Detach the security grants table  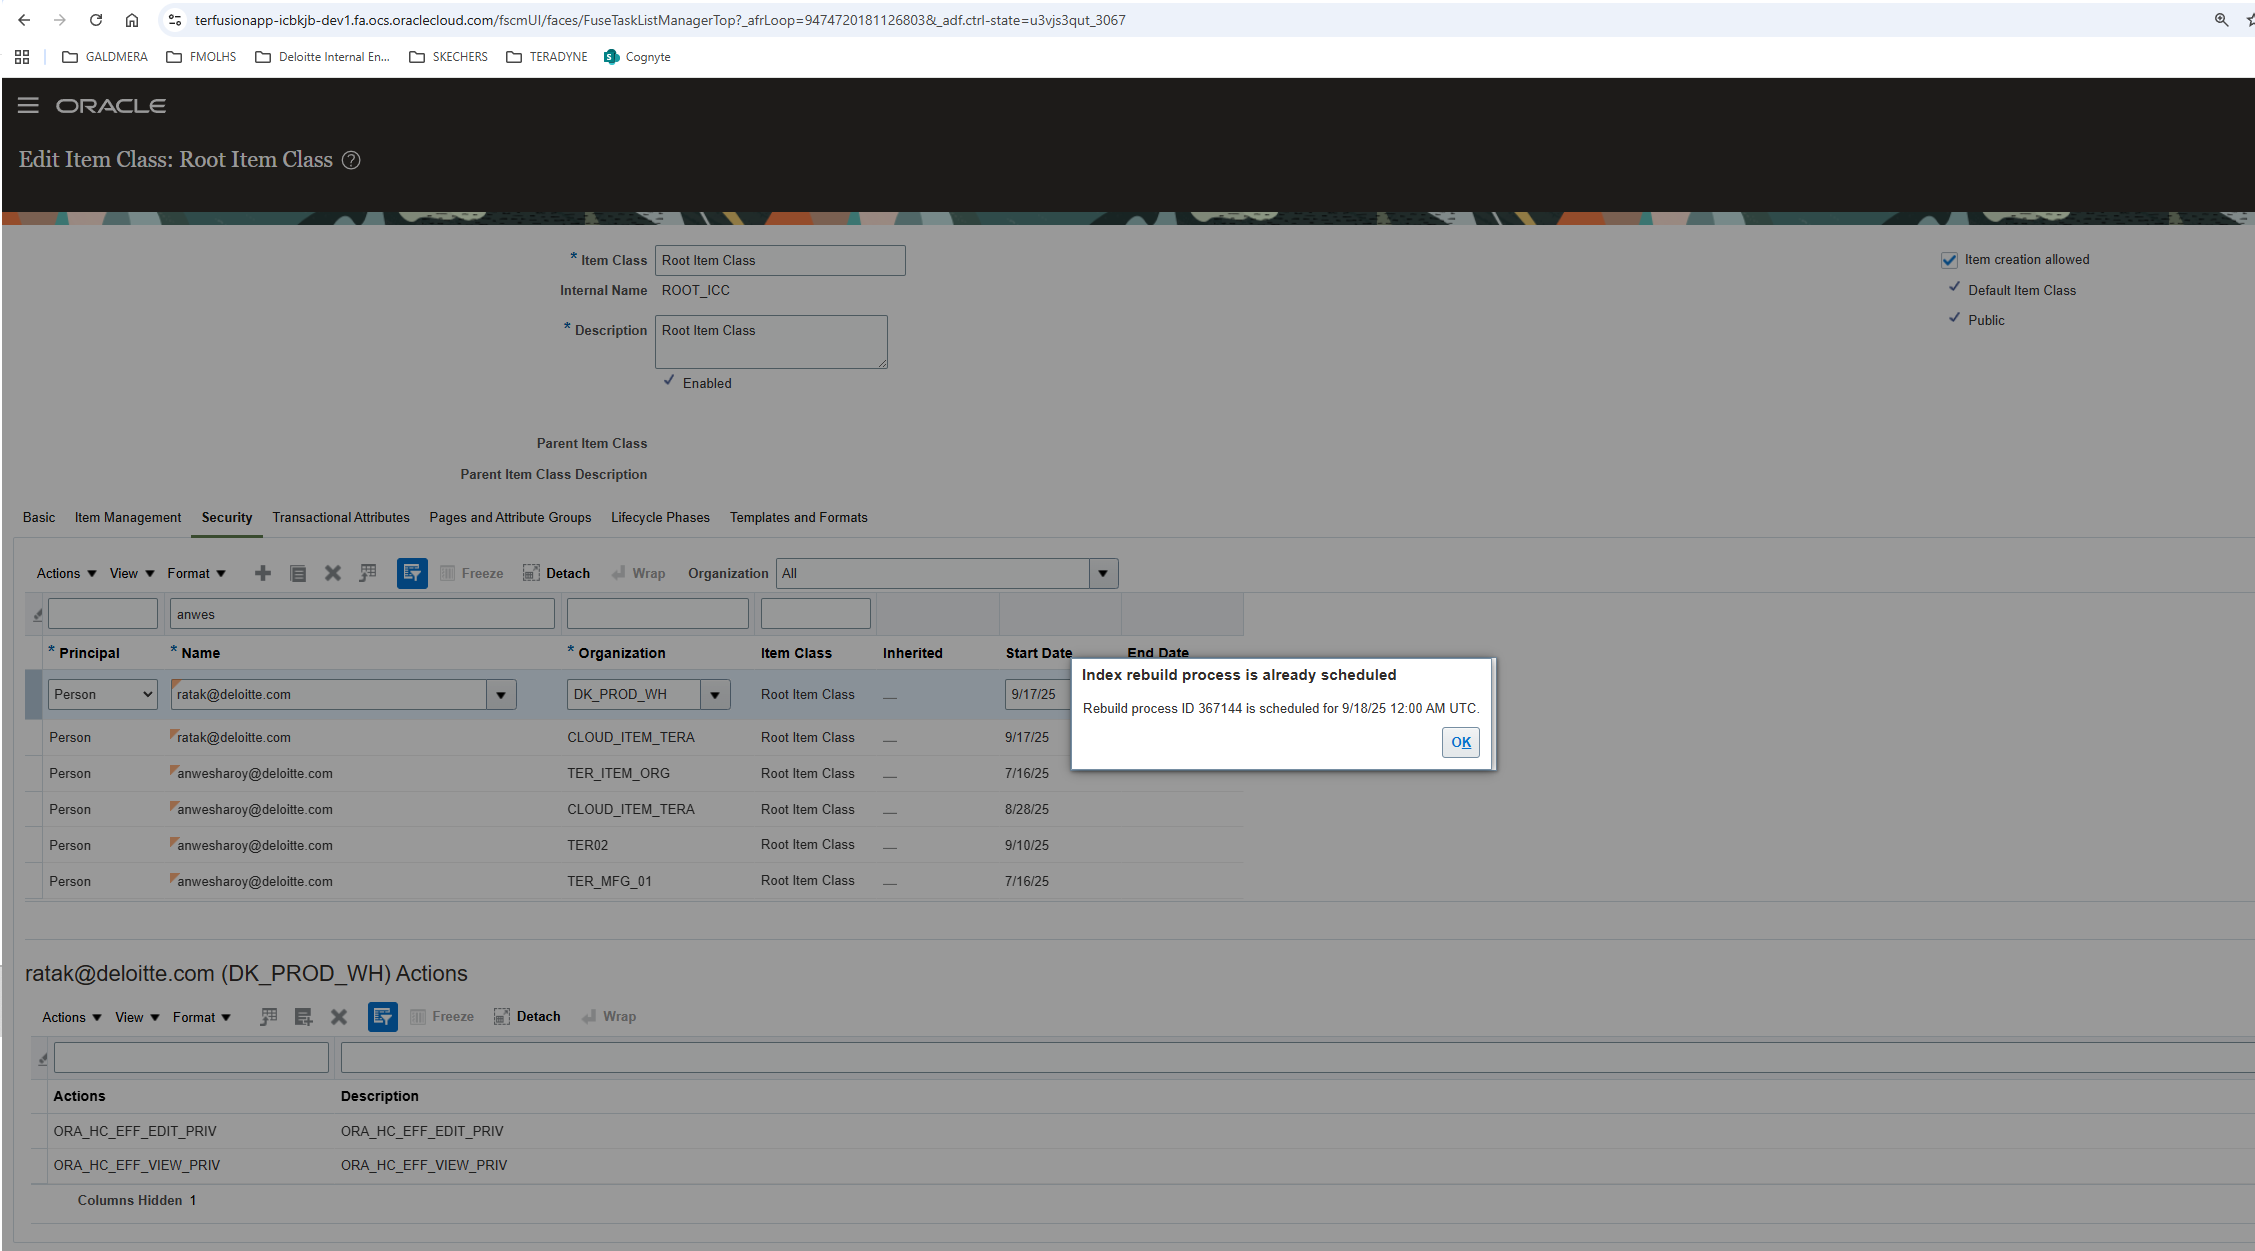pos(556,573)
